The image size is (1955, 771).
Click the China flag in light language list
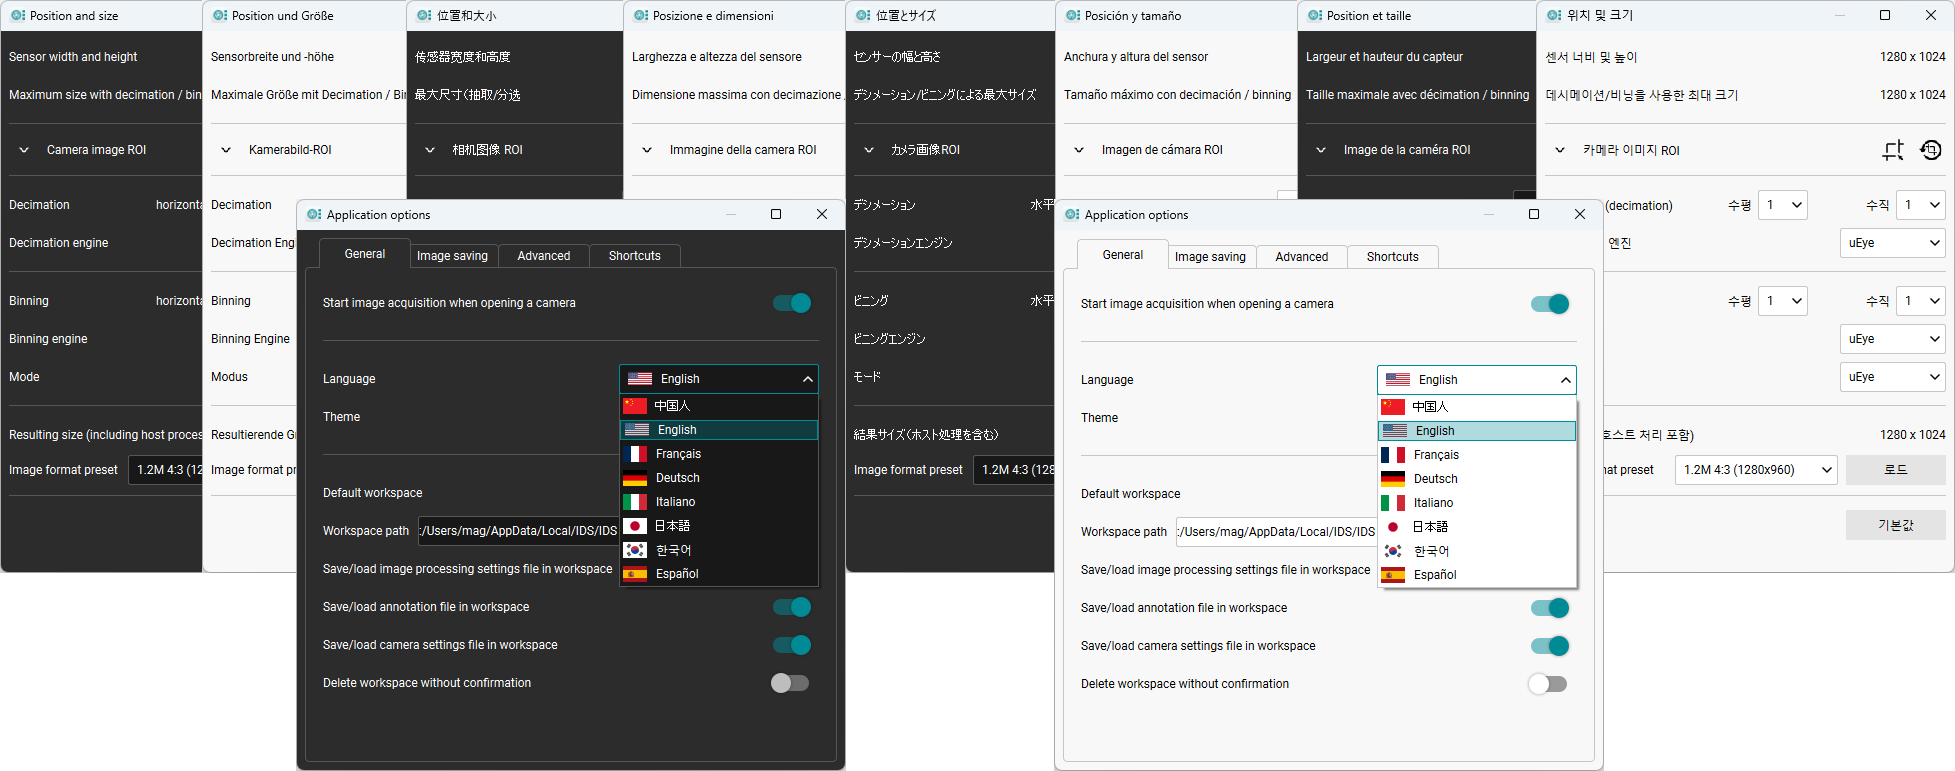tap(1393, 407)
